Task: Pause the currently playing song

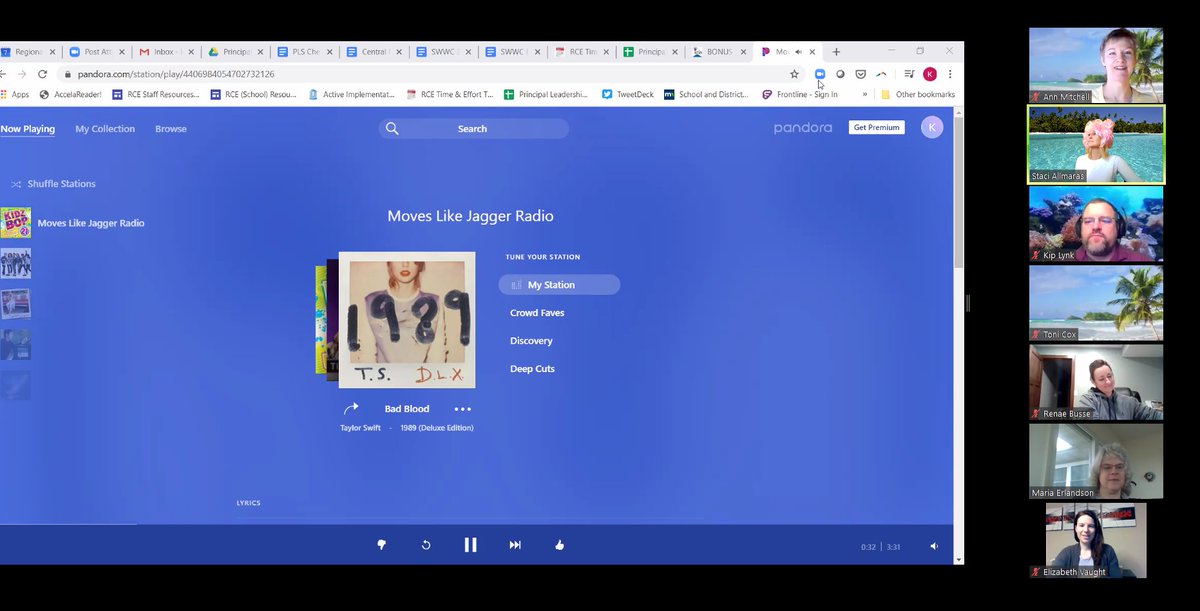Action: [470, 544]
